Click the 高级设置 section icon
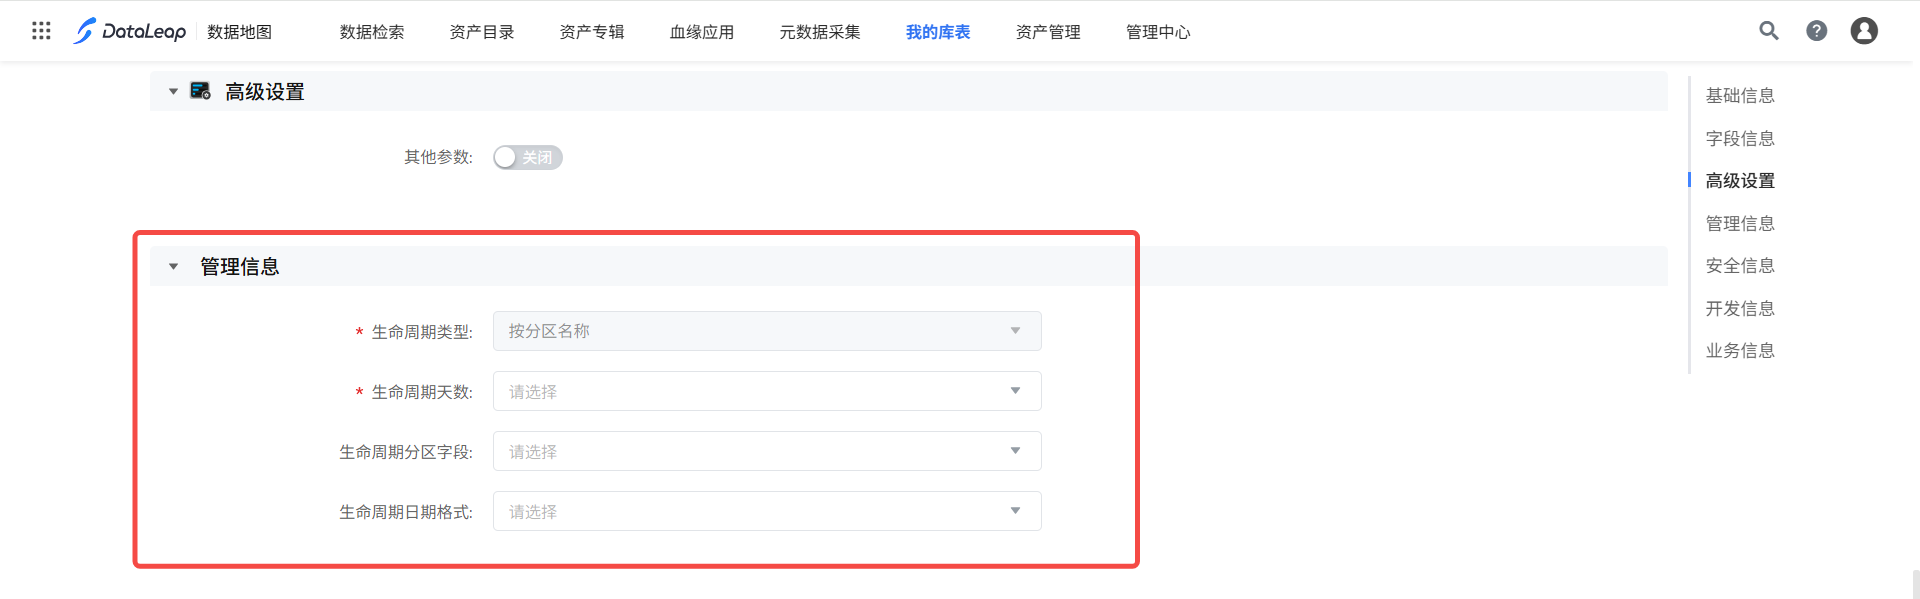Image resolution: width=1920 pixels, height=599 pixels. tap(200, 91)
